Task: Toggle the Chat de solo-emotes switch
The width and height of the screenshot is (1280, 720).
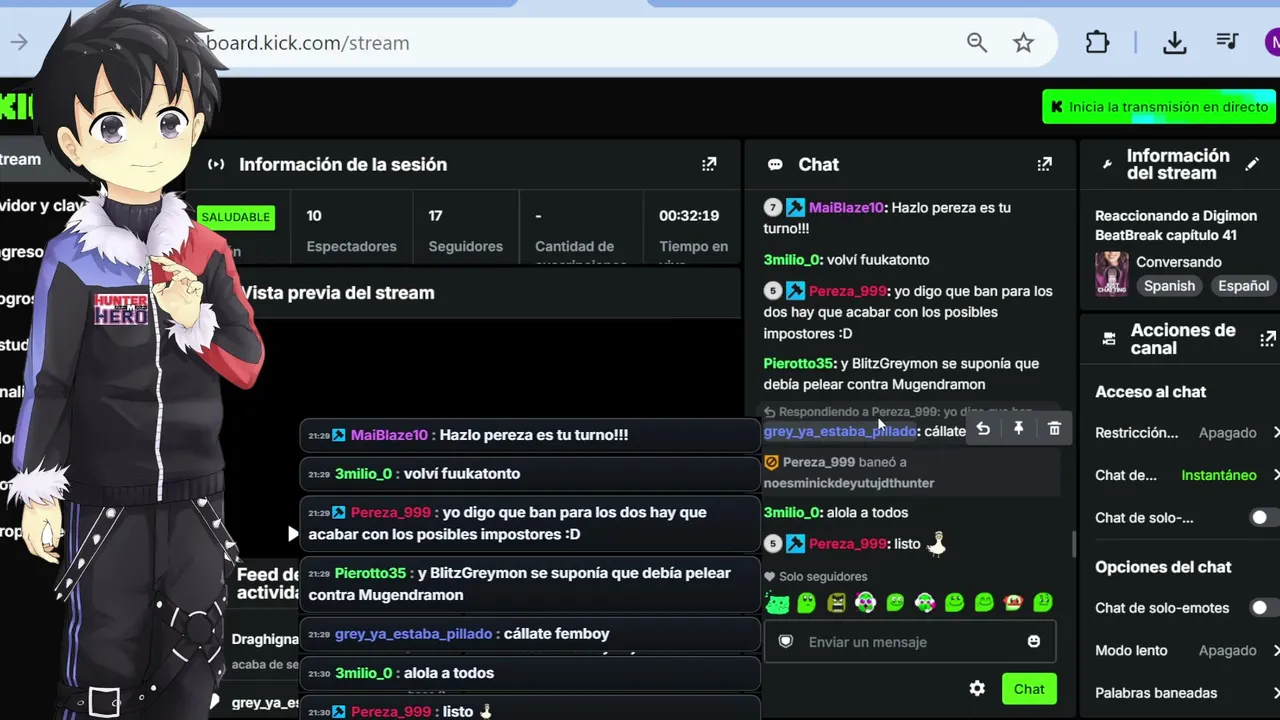Action: pos(1264,608)
